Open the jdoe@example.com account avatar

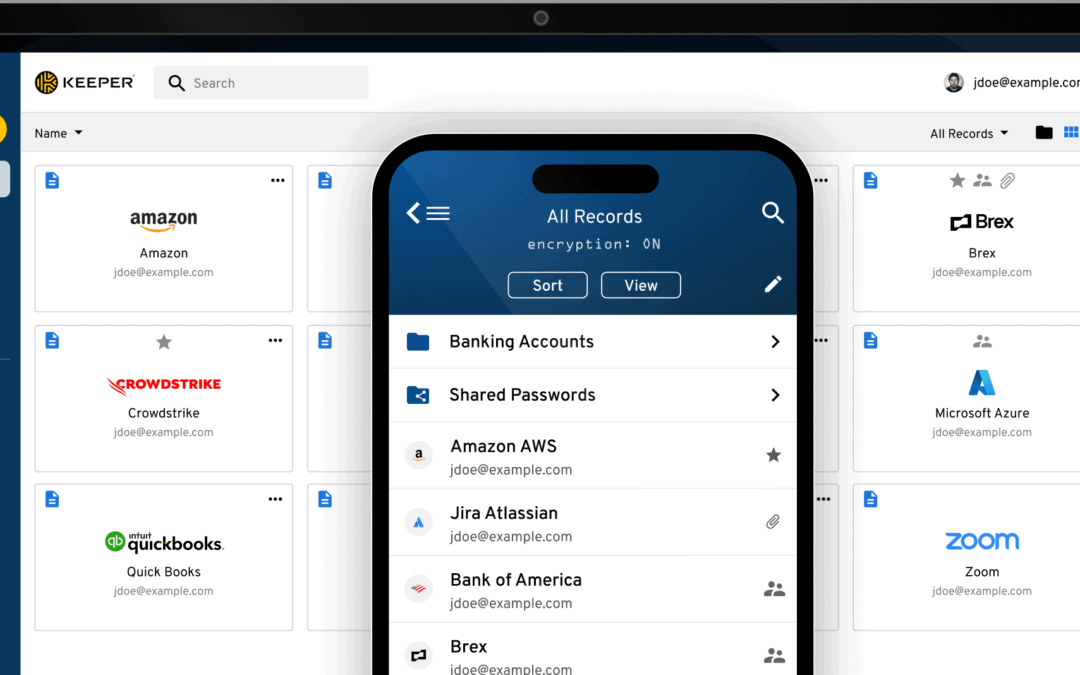click(954, 83)
